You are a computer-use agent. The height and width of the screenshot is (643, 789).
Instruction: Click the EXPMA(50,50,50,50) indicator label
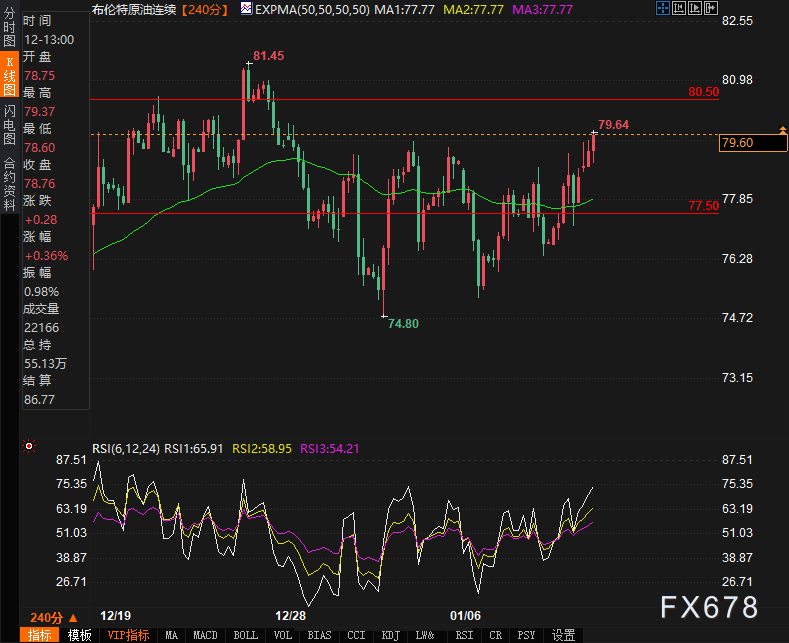[312, 10]
